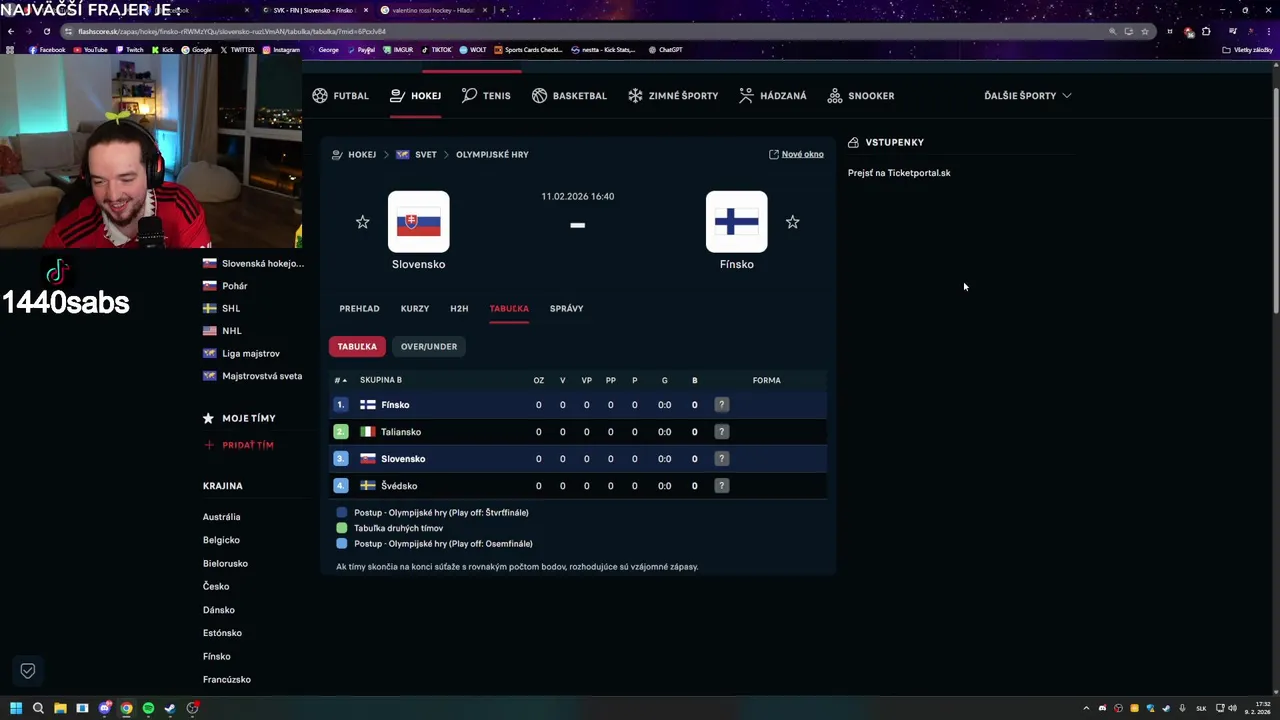Screen dimensions: 1280x720
Task: Click Slovensko form question mark icon
Action: (x=721, y=459)
